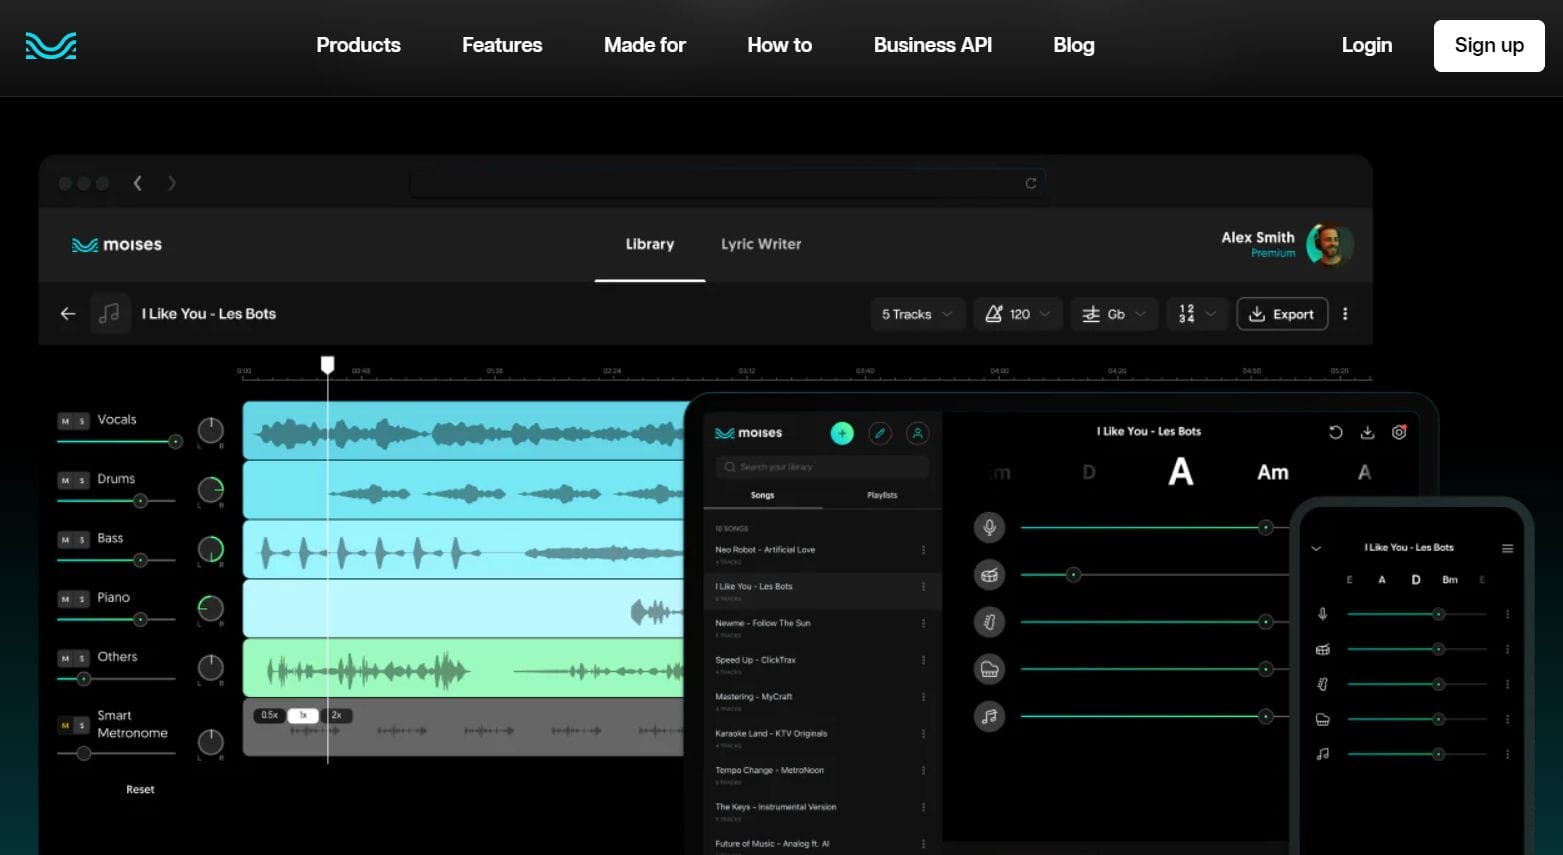1563x855 pixels.
Task: Select the drum track icon in the mixer panel
Action: [989, 574]
